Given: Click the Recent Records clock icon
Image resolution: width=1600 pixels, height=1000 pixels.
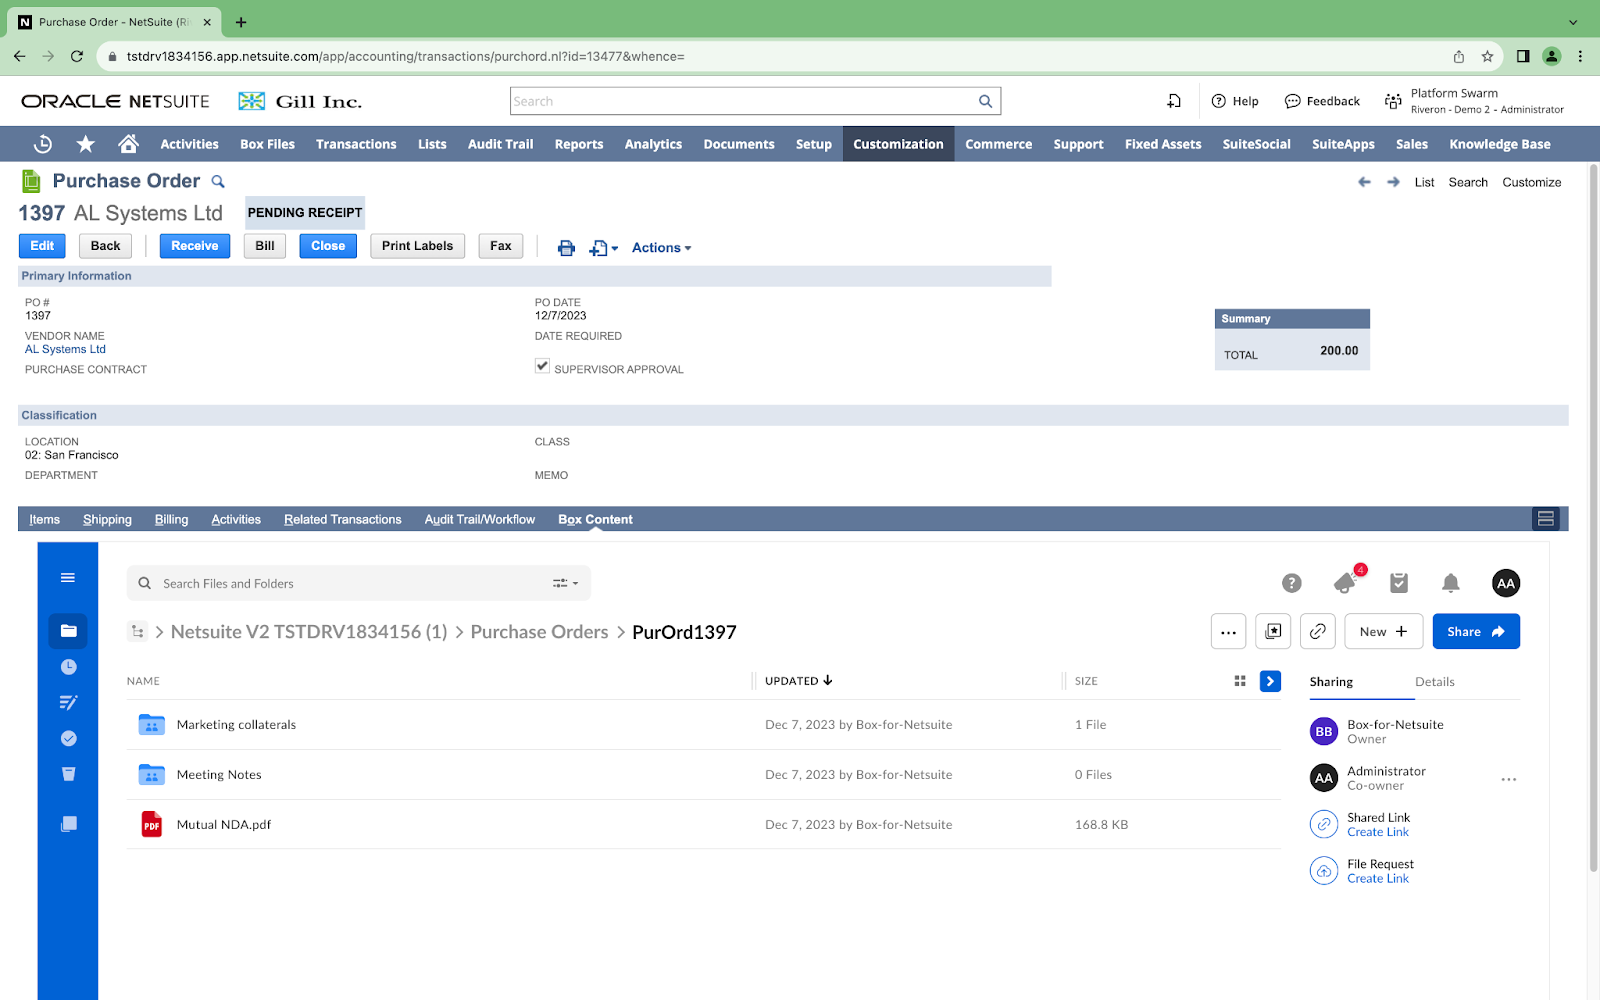Looking at the screenshot, I should coord(43,144).
